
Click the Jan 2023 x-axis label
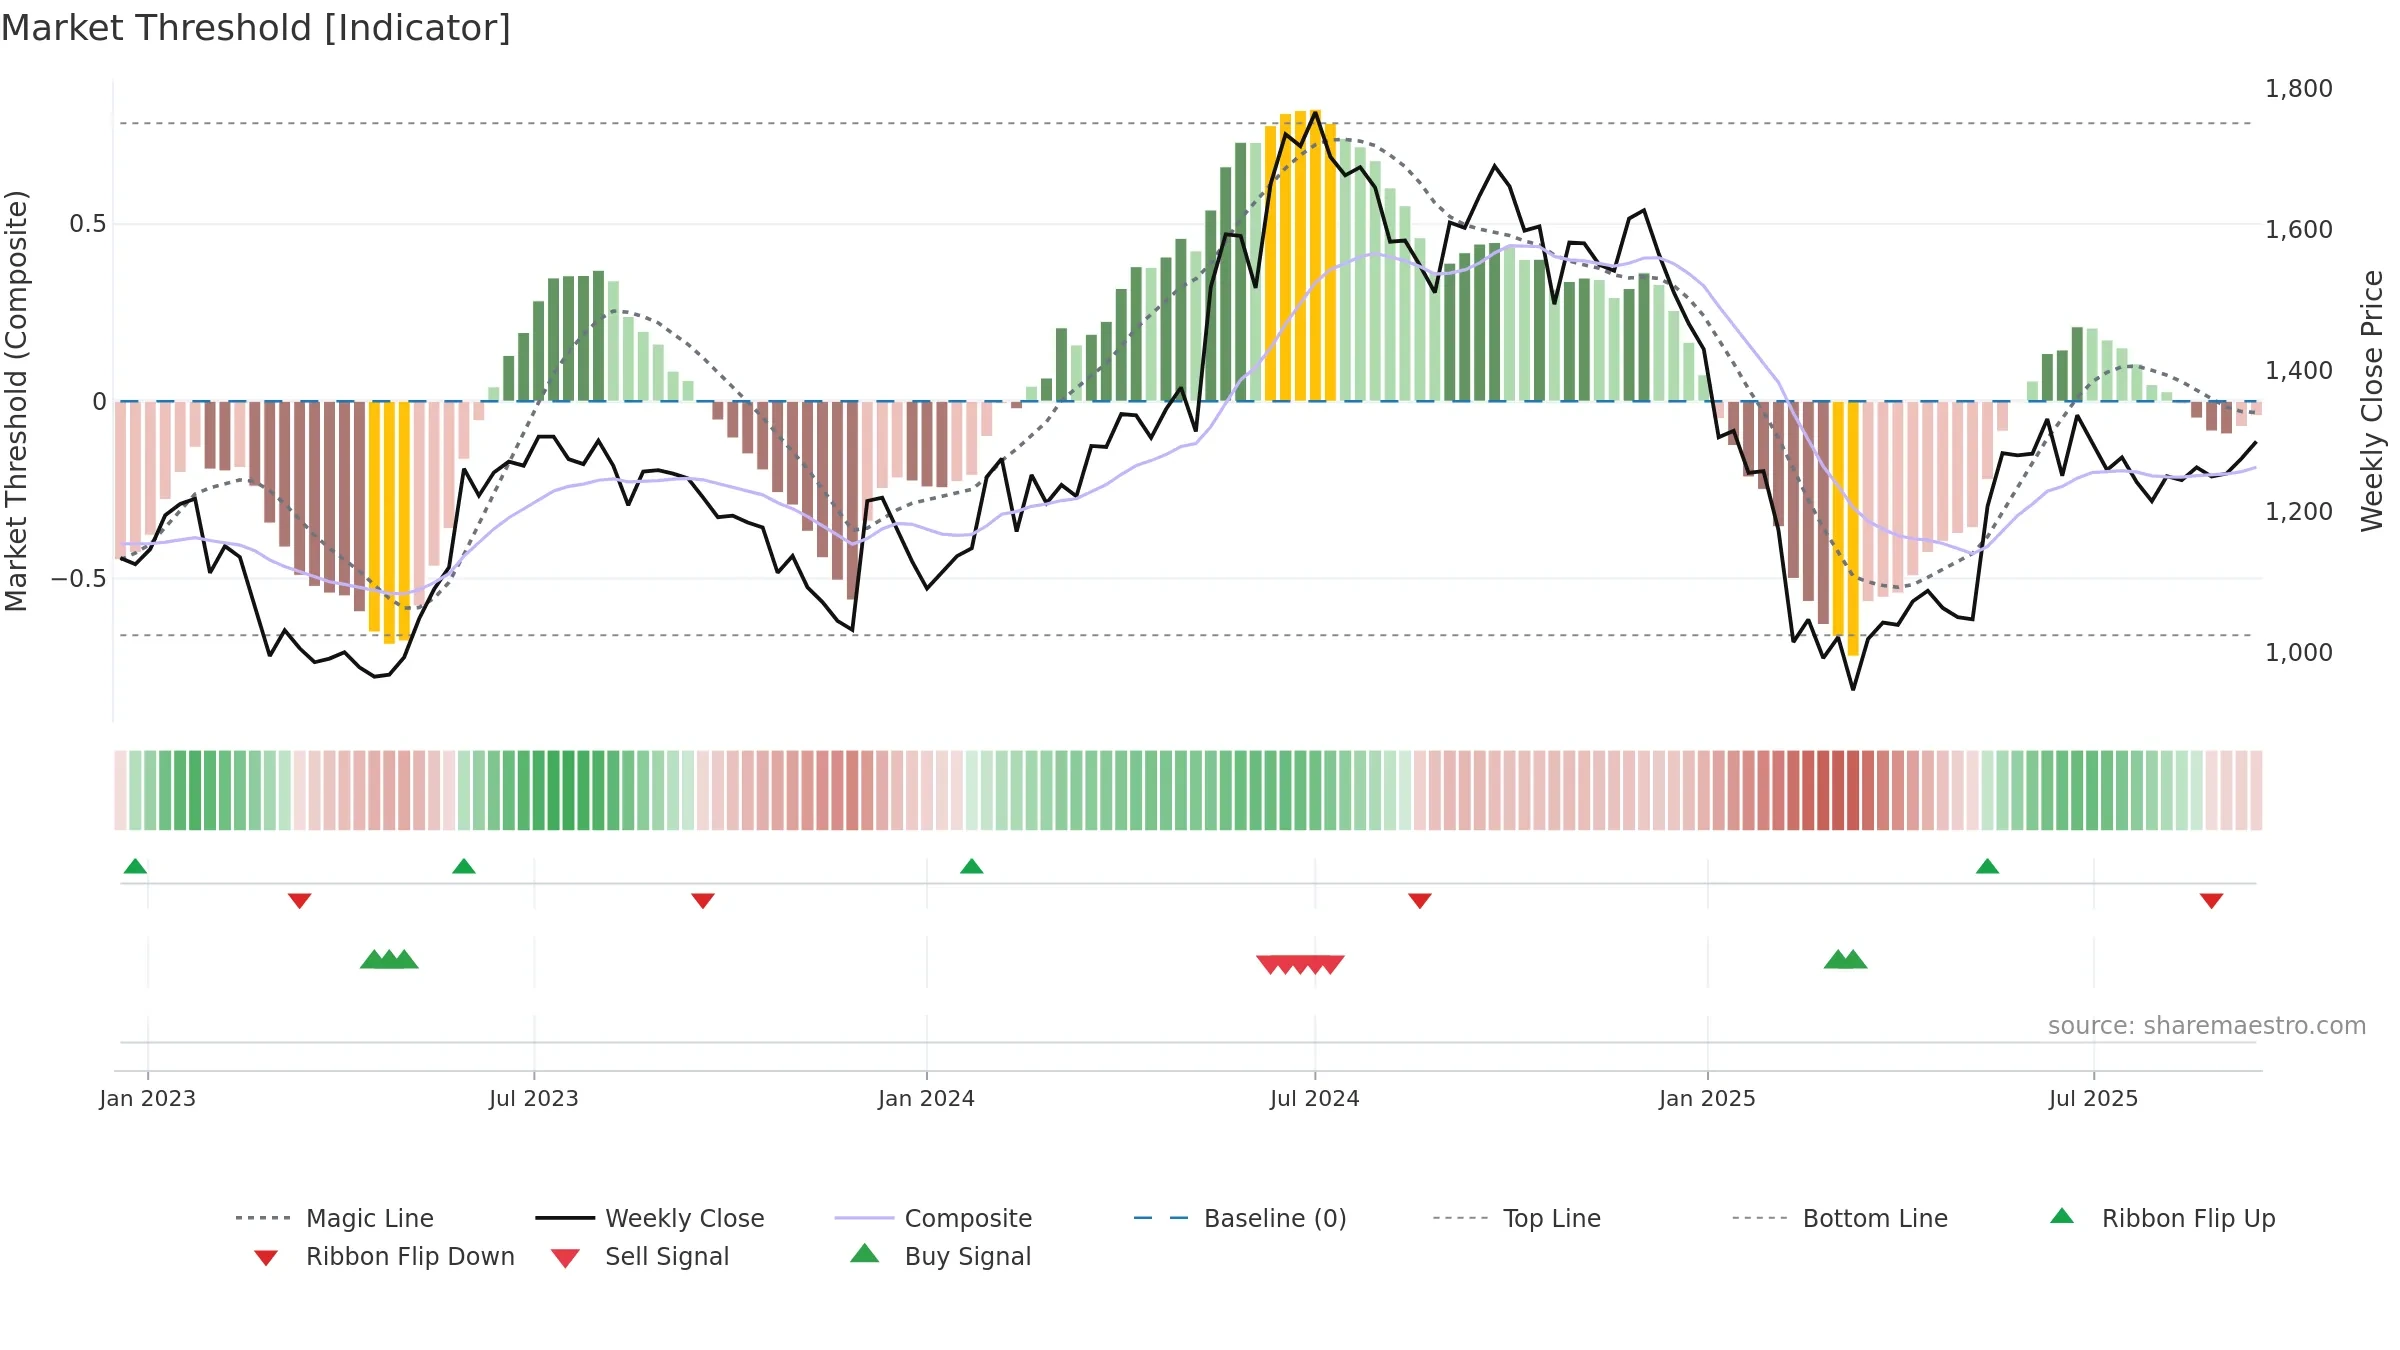pyautogui.click(x=148, y=1098)
